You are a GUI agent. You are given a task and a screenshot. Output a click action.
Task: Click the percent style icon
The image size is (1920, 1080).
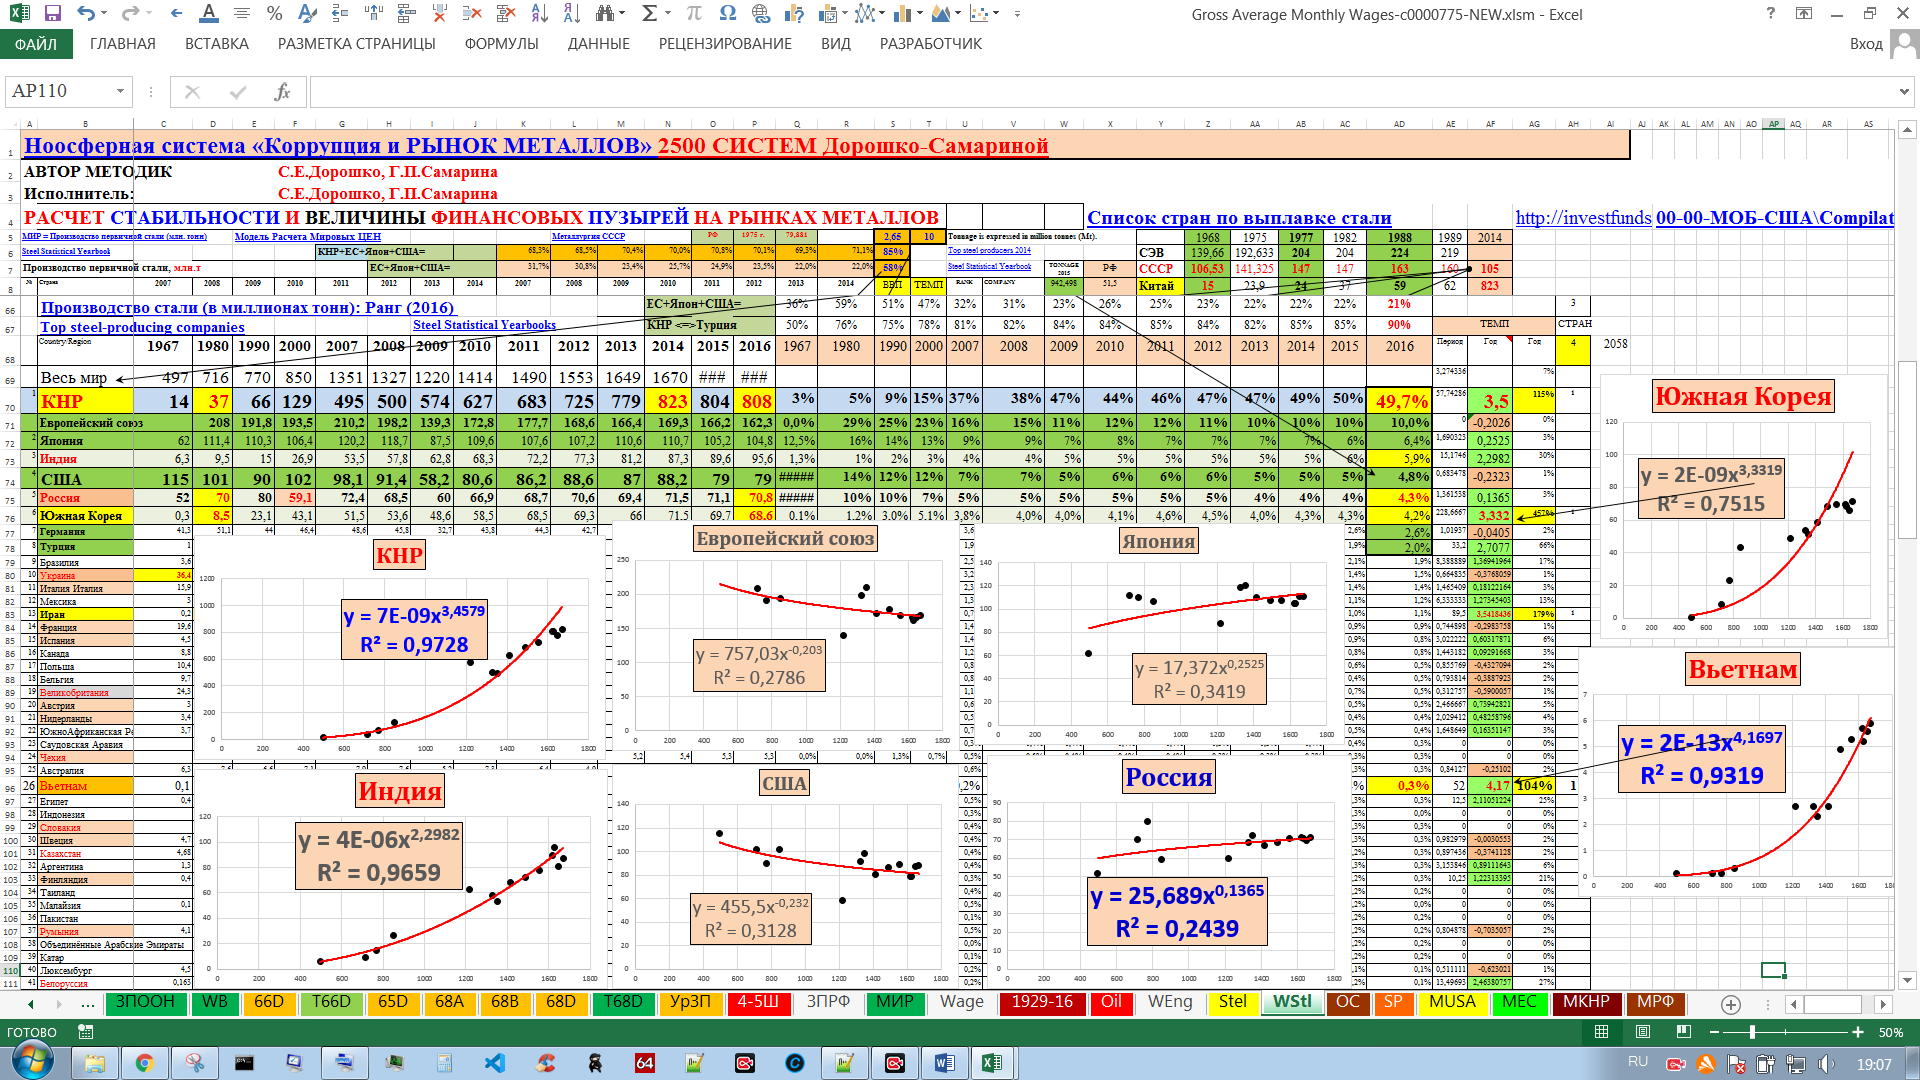tap(275, 14)
